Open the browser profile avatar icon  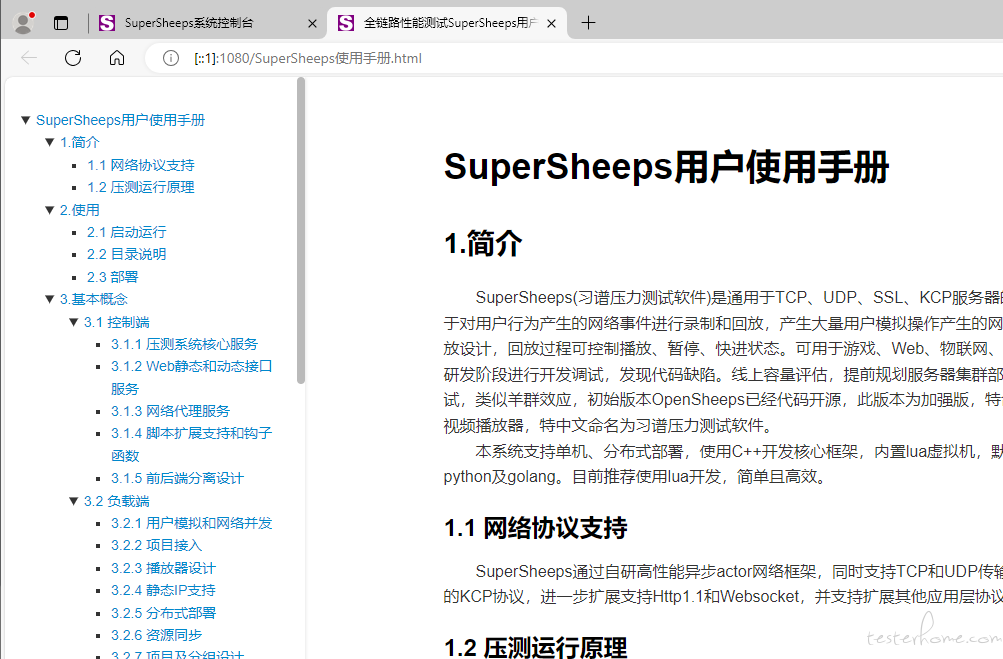coord(24,23)
